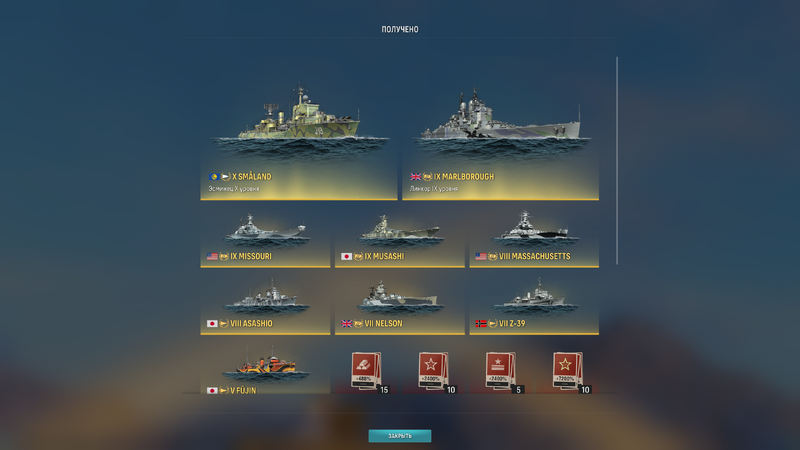Open the VII Nelson ship reward
The width and height of the screenshot is (800, 450).
click(399, 303)
